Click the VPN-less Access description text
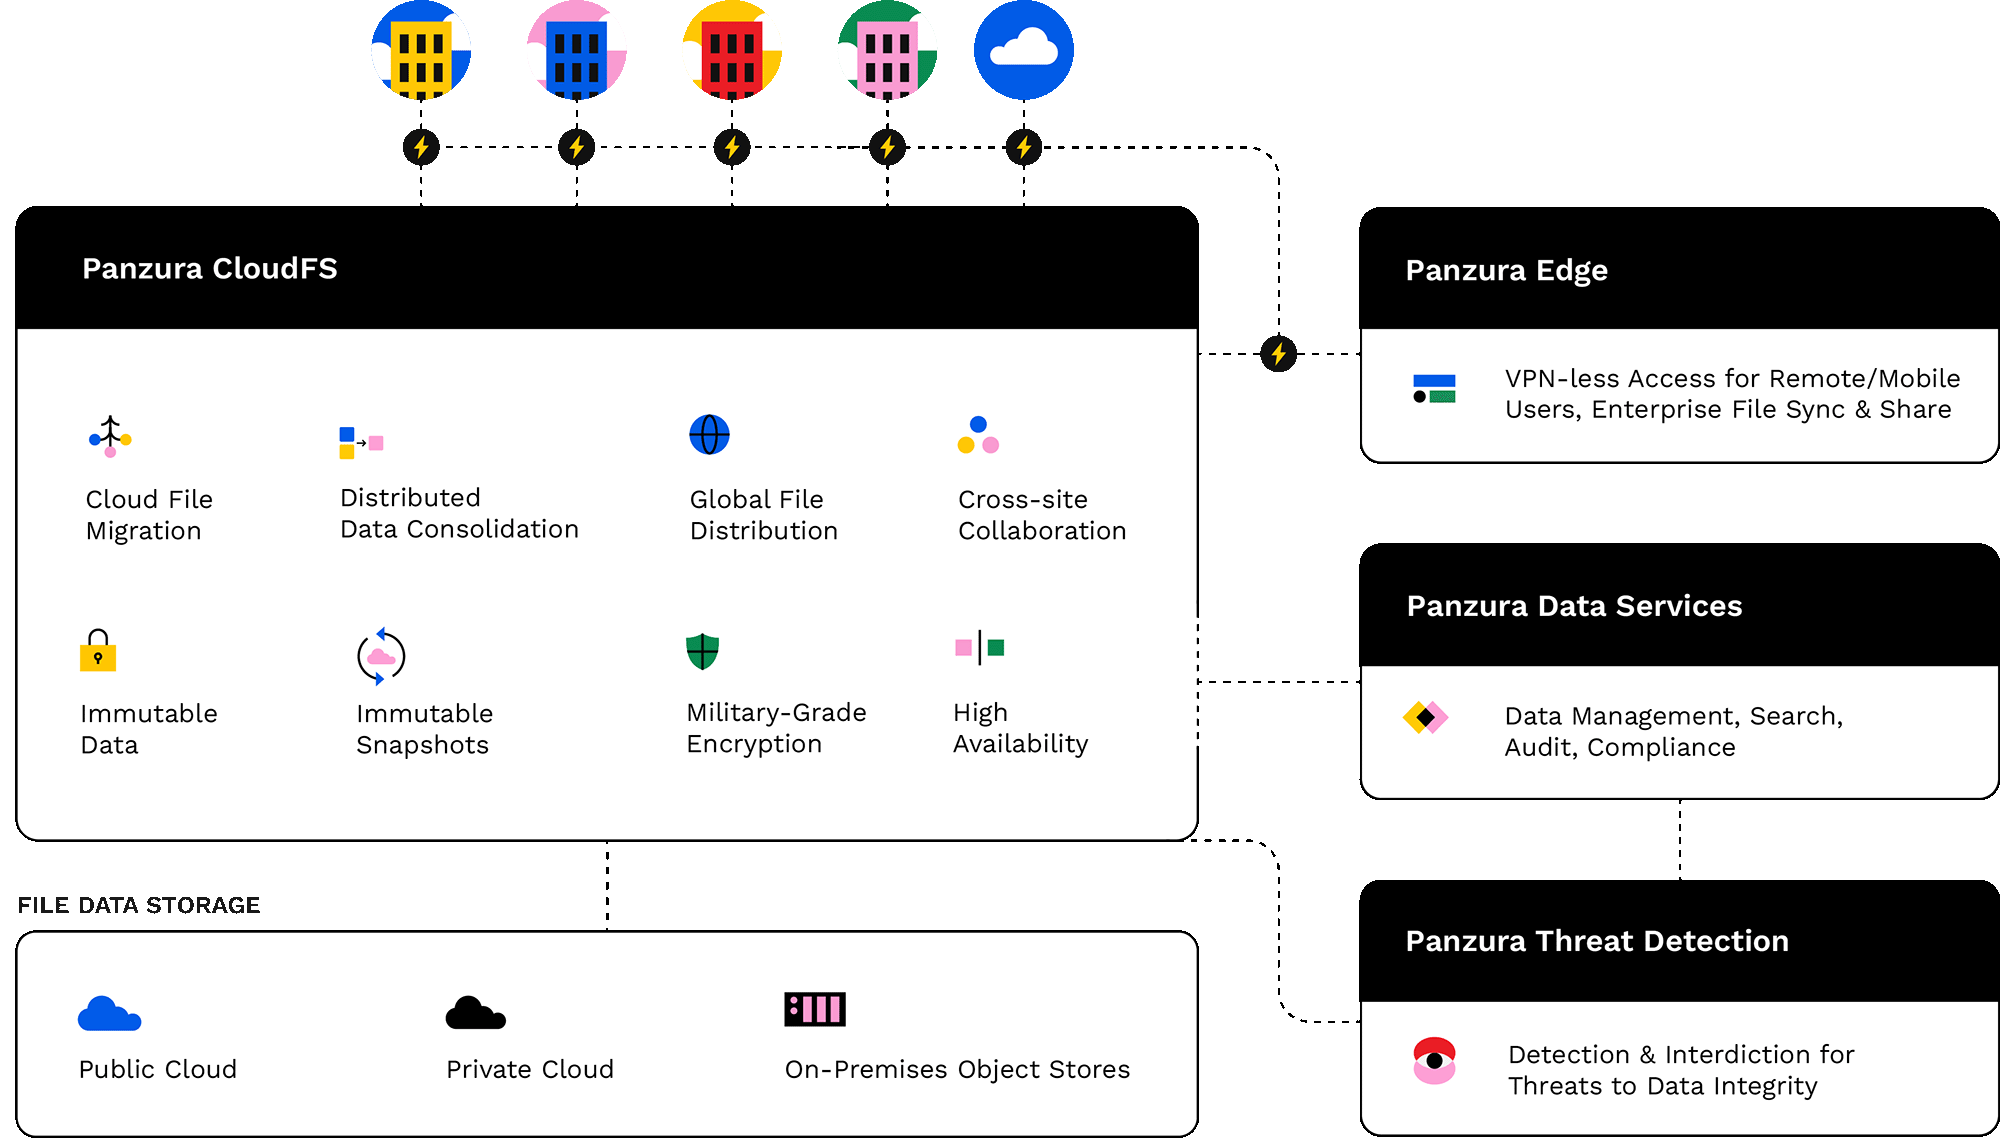This screenshot has height=1139, width=2000. [x=1732, y=394]
